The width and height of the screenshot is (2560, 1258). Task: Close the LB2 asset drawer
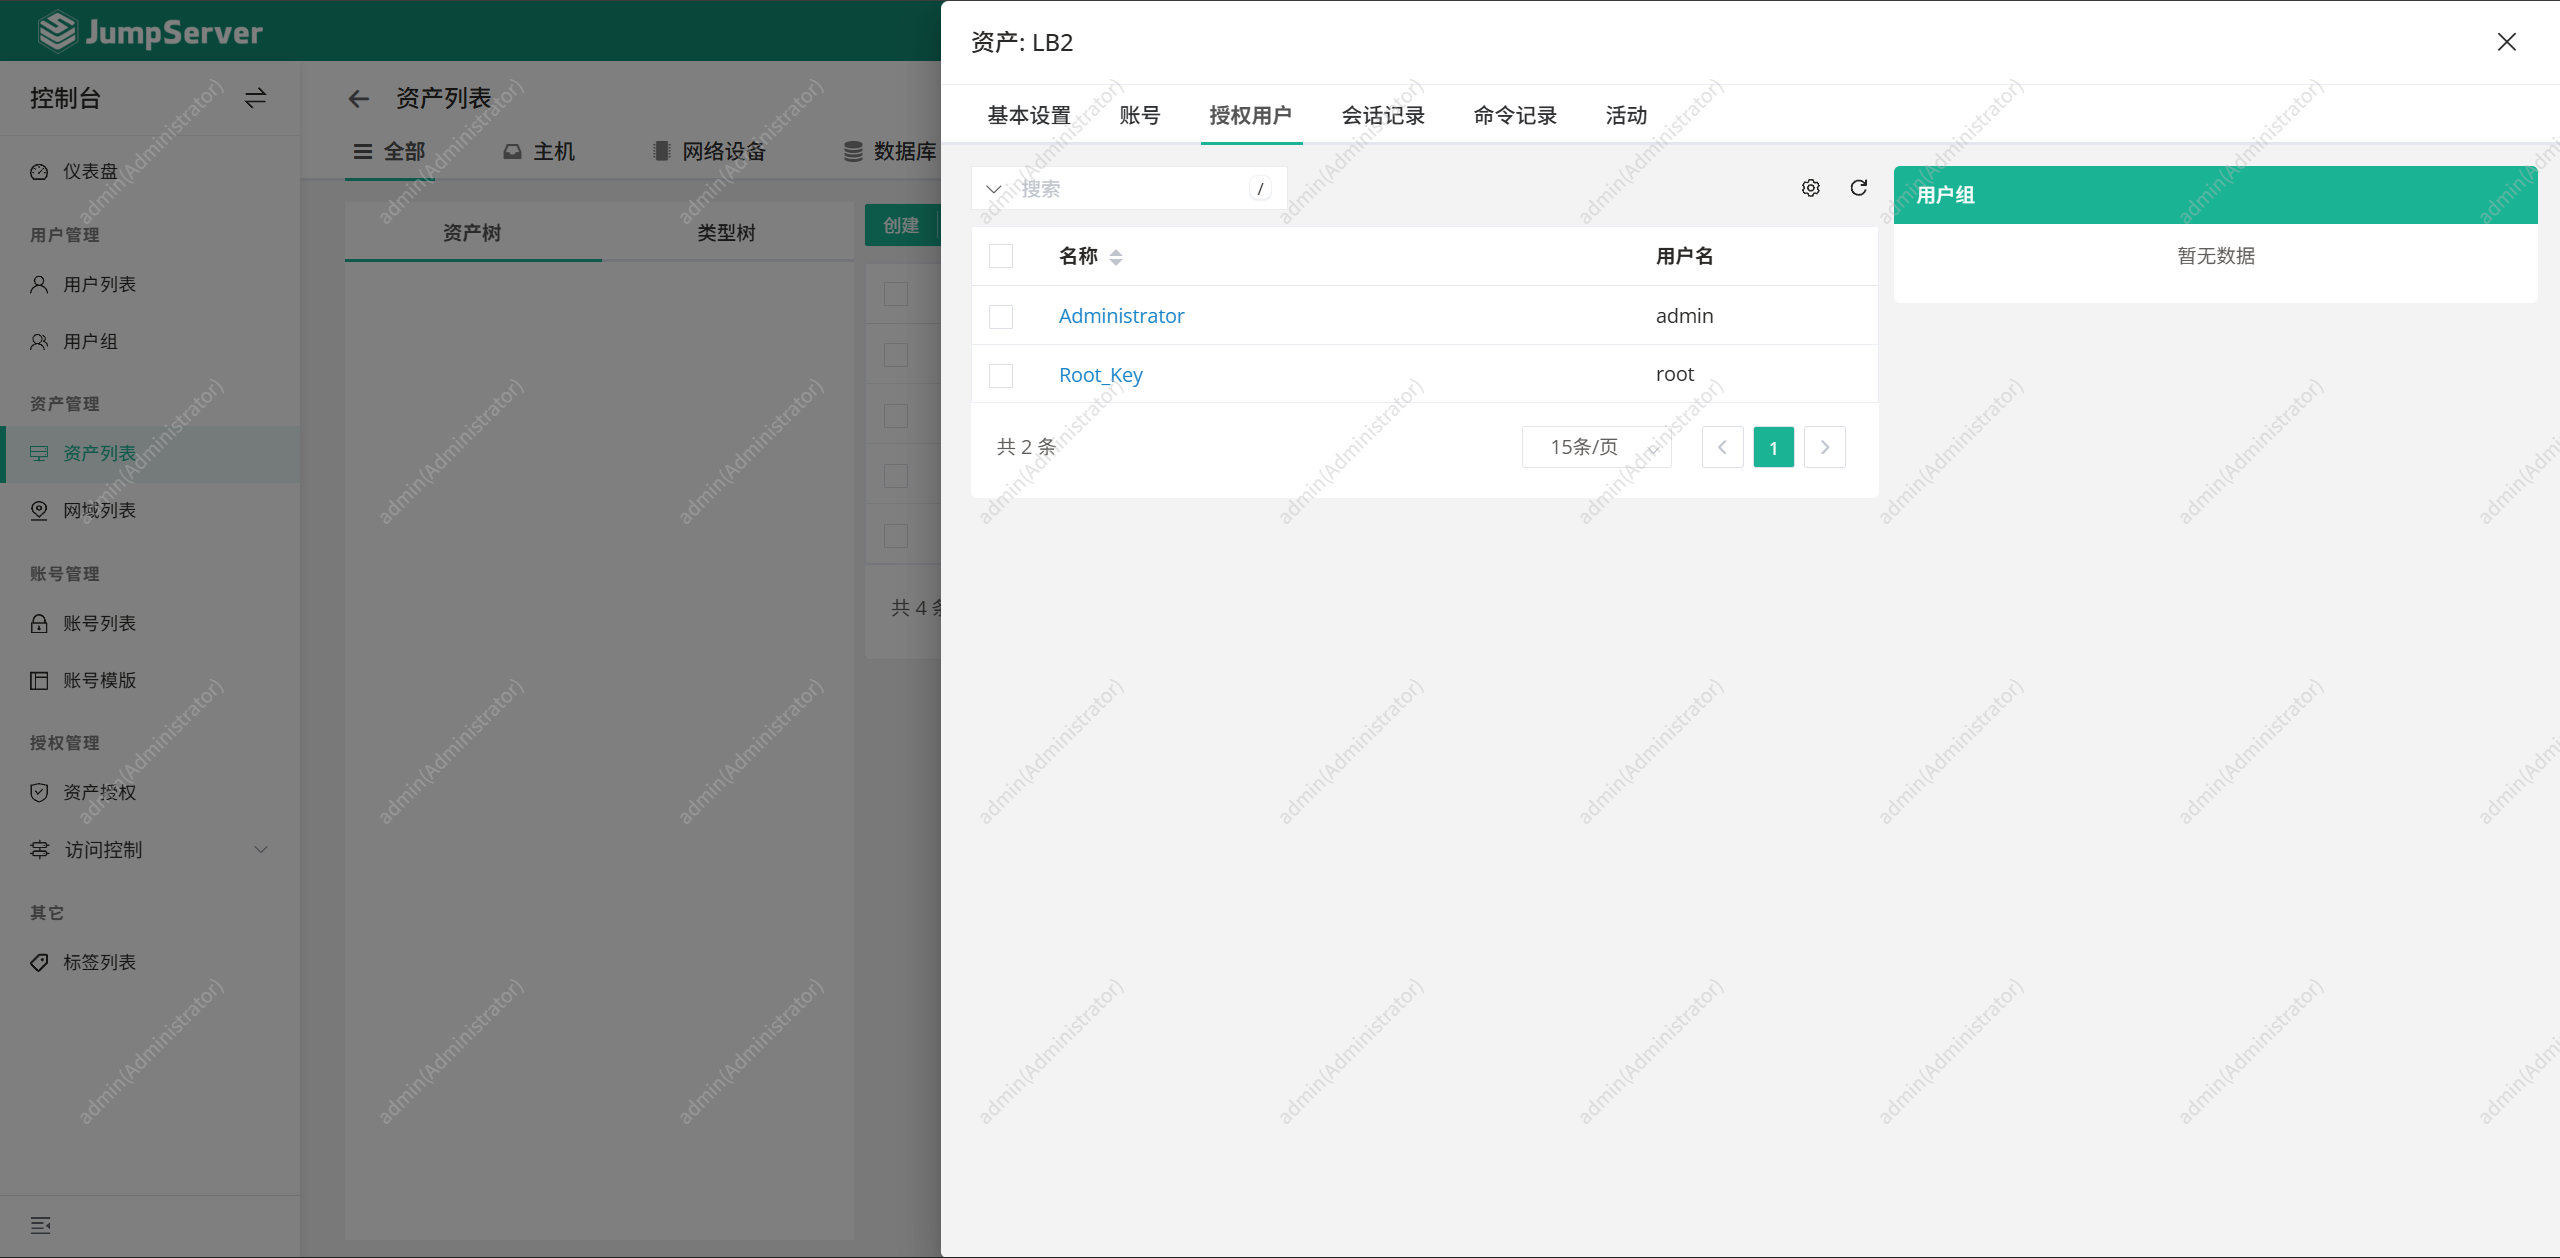pos(2507,42)
